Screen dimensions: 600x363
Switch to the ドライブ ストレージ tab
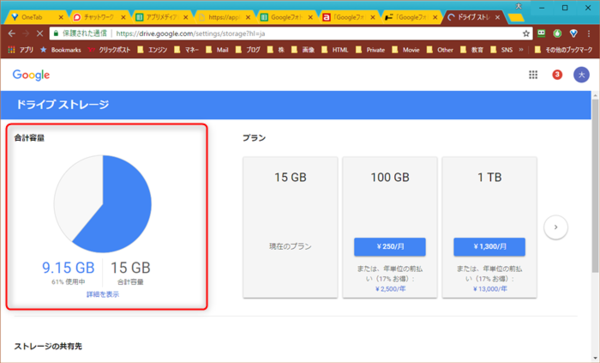click(x=474, y=17)
